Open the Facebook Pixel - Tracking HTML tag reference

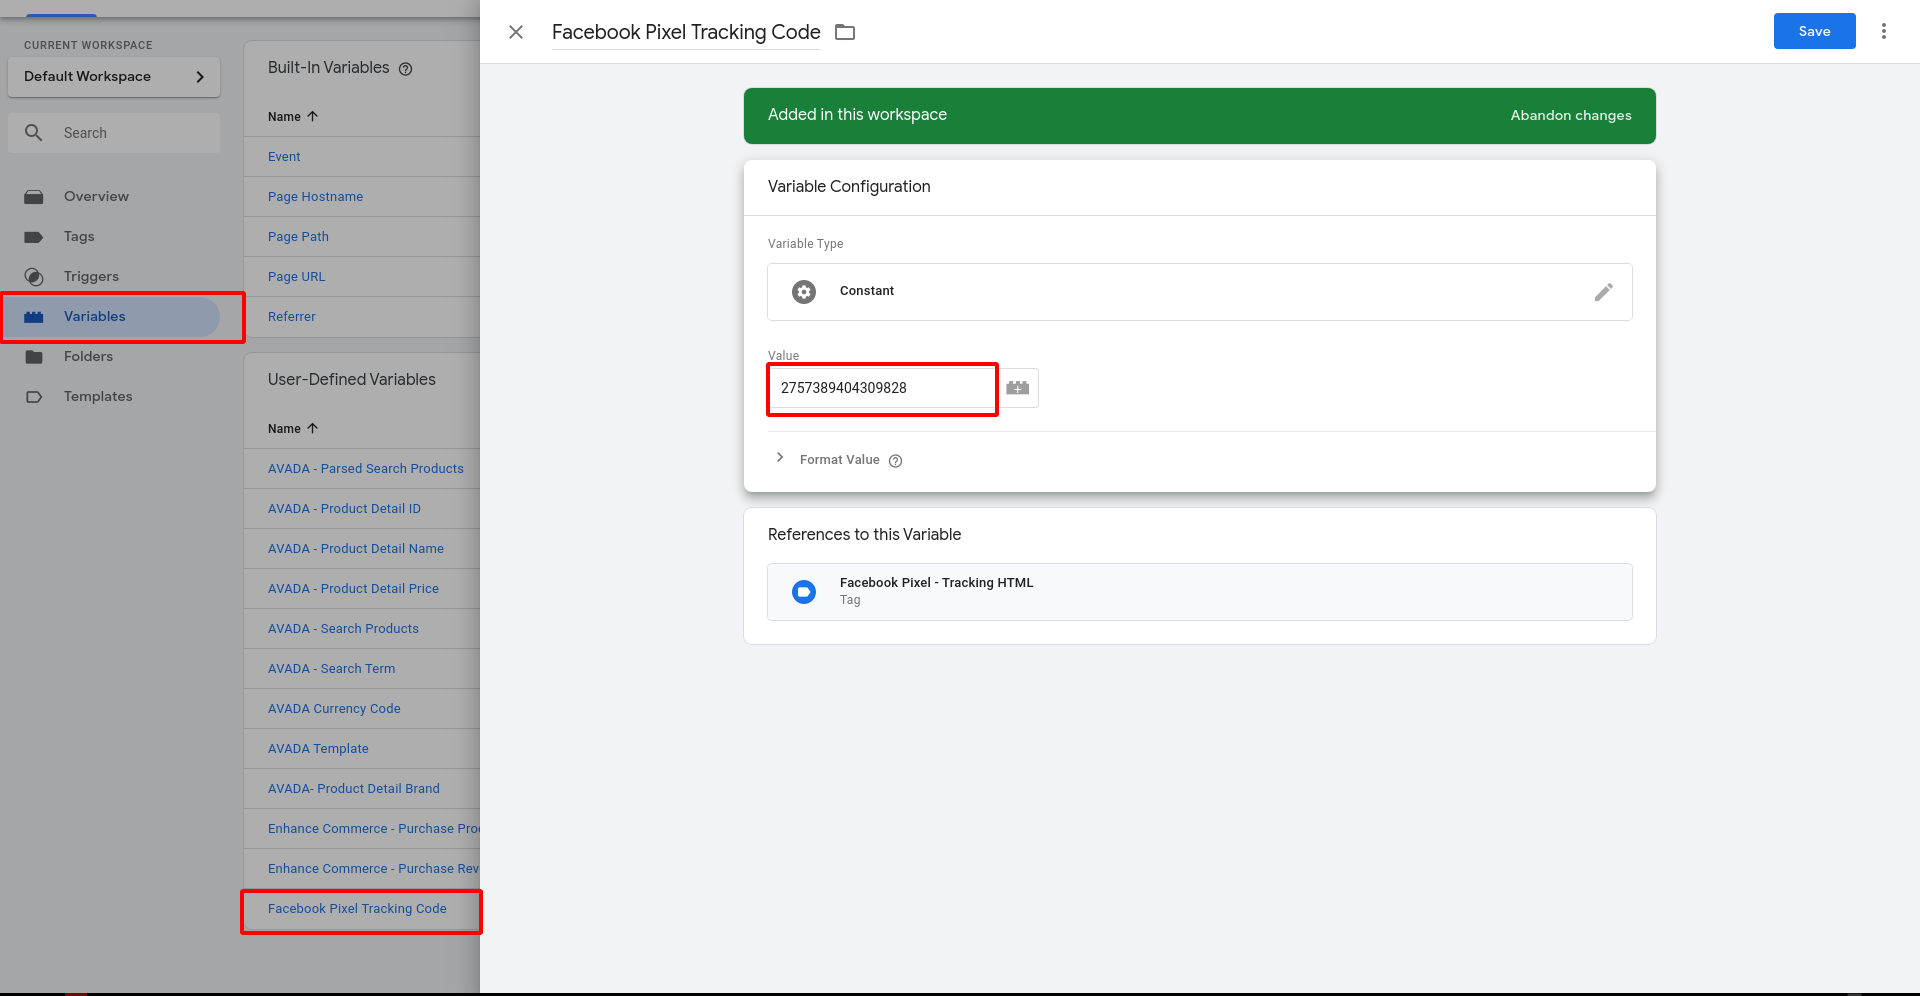(1199, 592)
